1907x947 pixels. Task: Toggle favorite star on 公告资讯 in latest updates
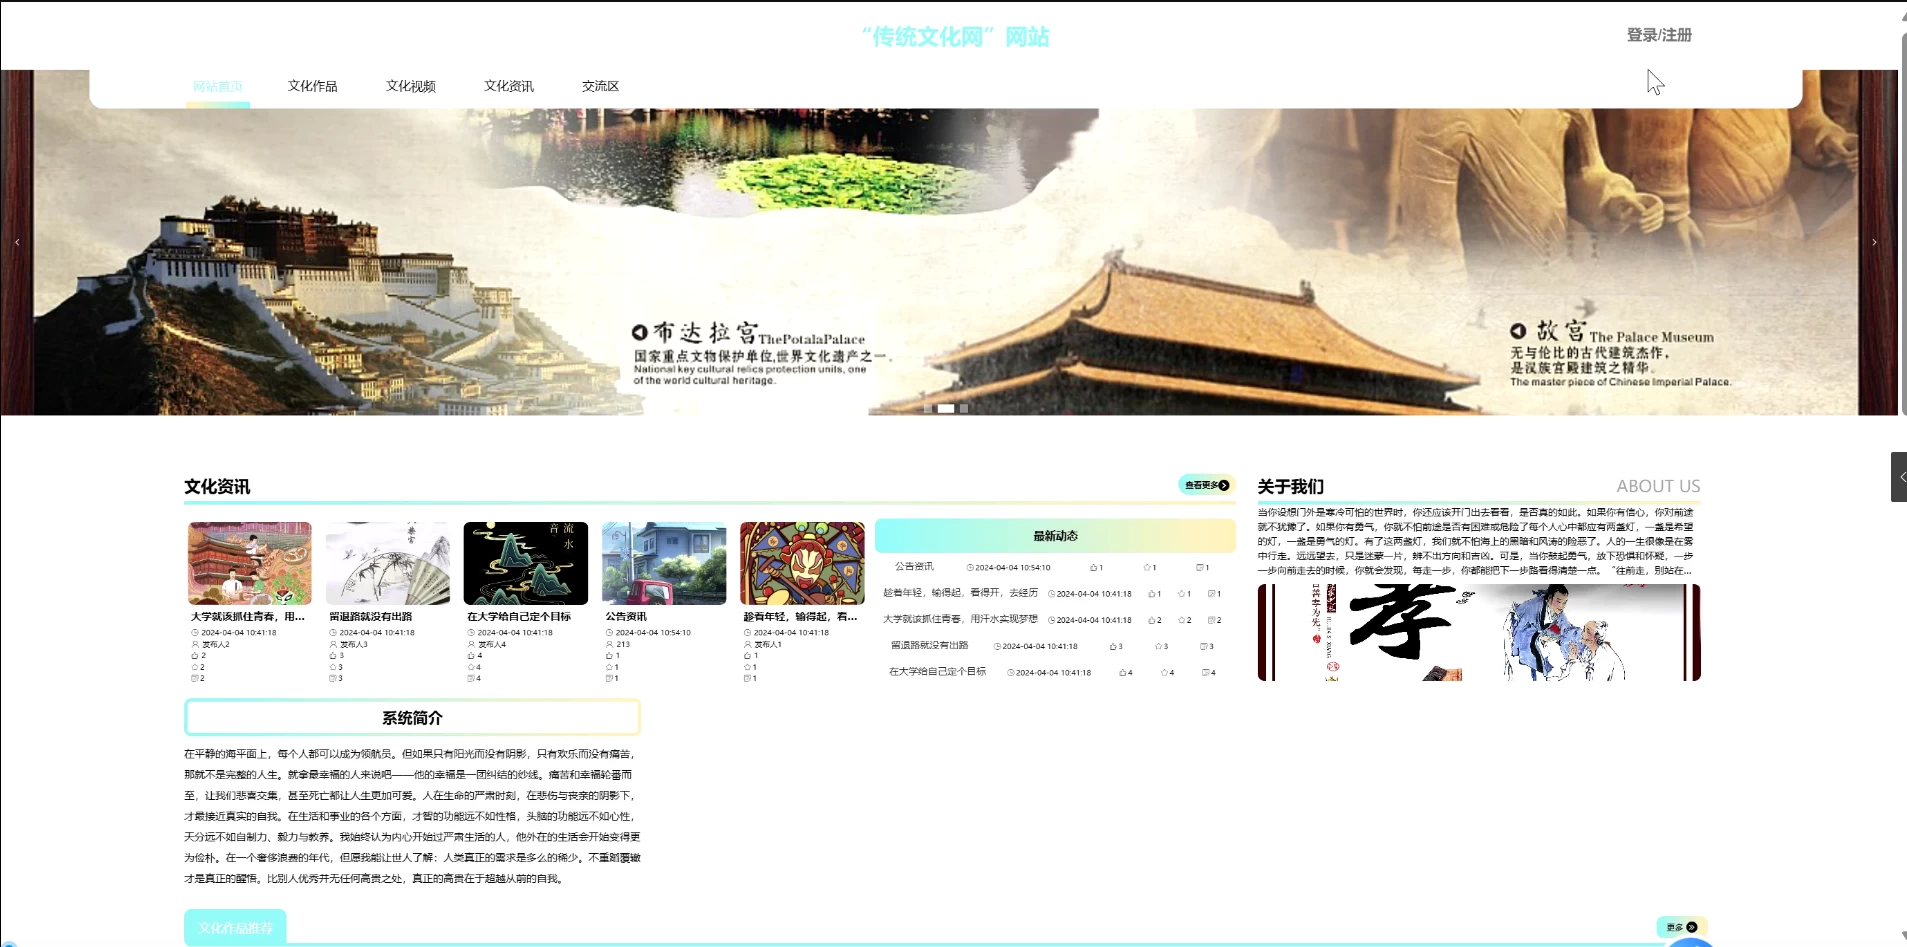pyautogui.click(x=1148, y=568)
